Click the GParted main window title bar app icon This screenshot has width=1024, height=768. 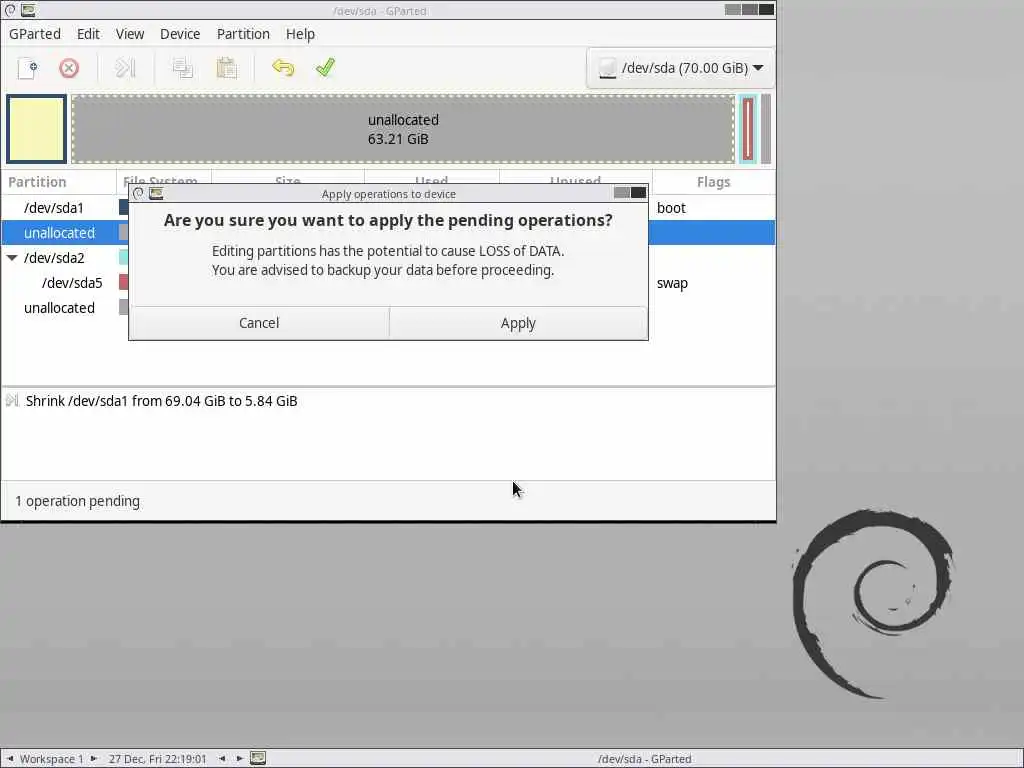pos(28,10)
